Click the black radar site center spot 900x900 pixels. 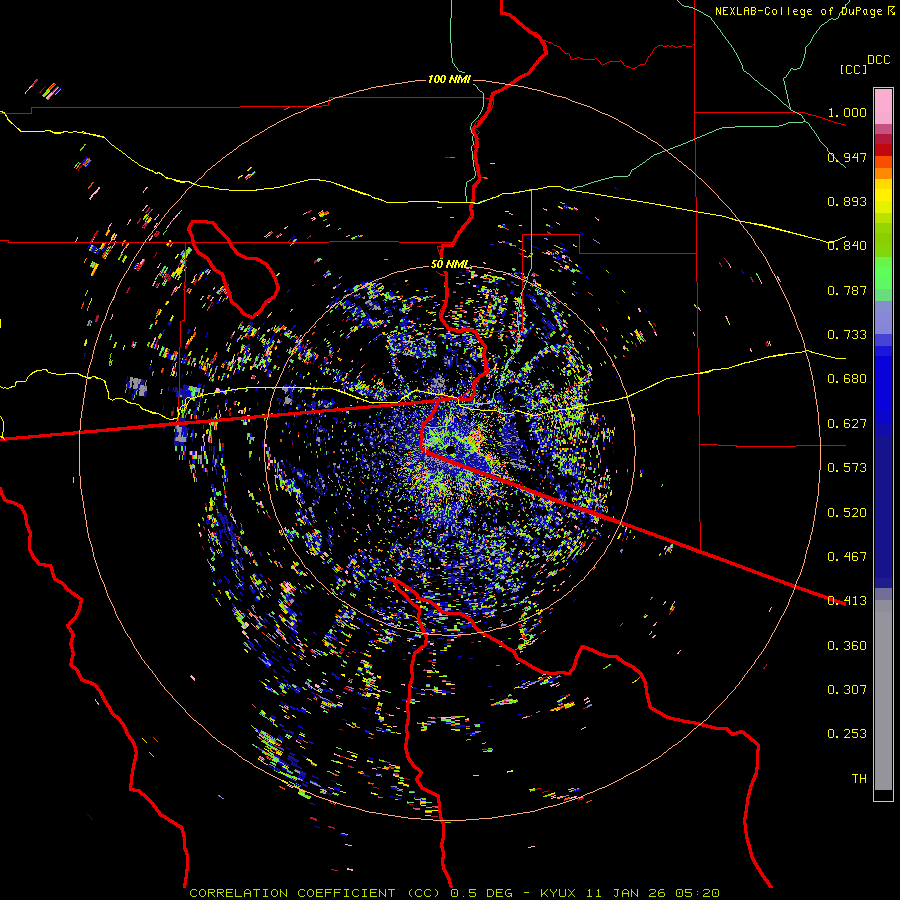451,449
